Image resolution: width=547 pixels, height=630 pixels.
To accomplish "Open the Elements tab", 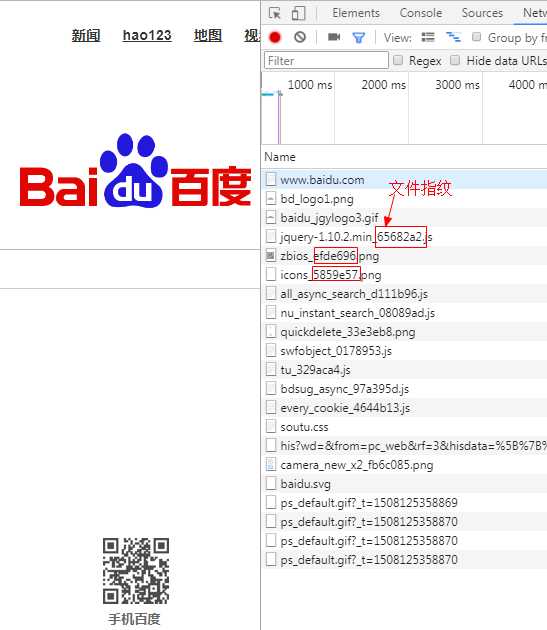I will (356, 13).
